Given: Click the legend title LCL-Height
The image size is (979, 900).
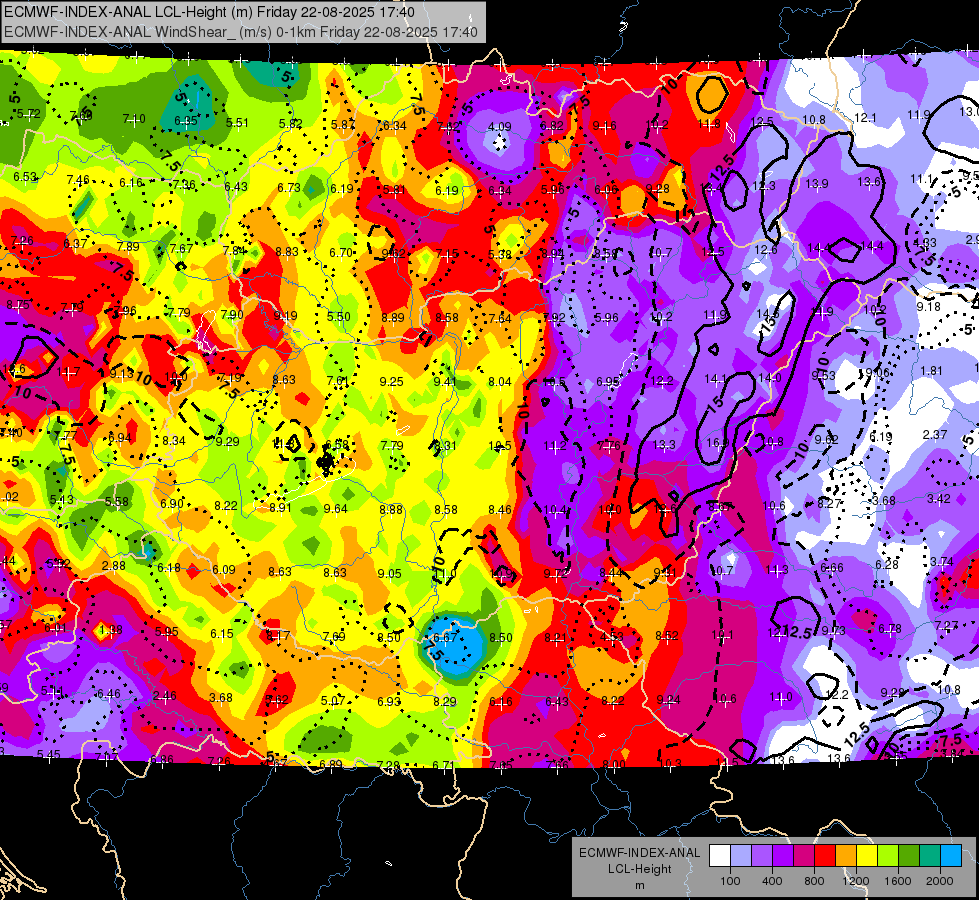Looking at the screenshot, I should coord(639,869).
